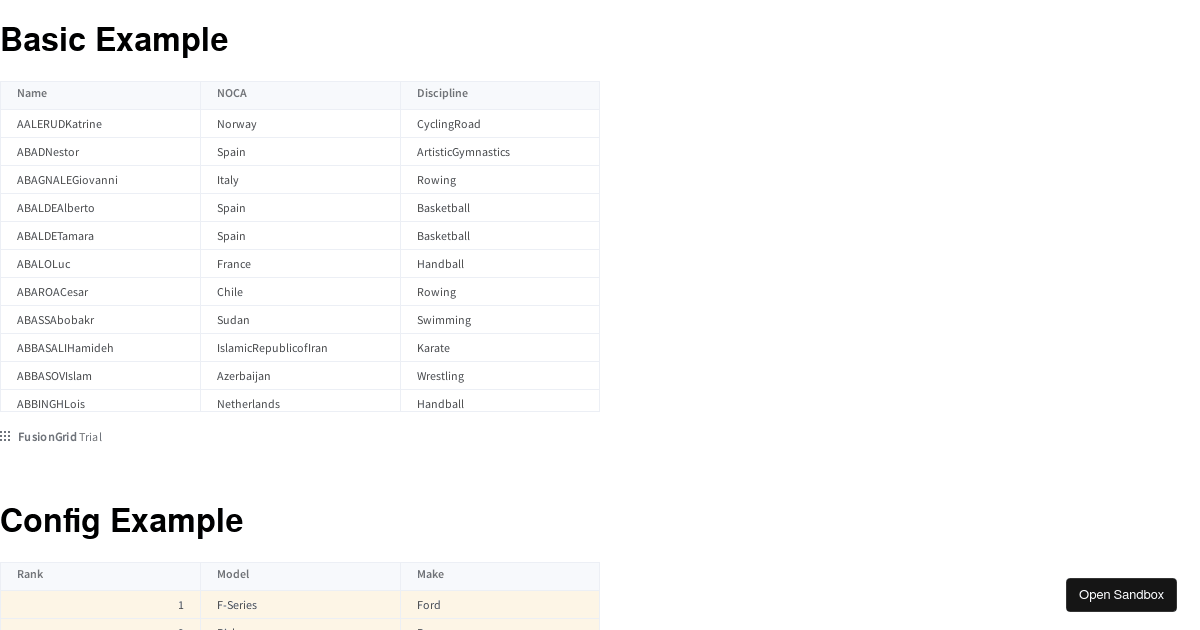Click the Rank column header

click(30, 575)
